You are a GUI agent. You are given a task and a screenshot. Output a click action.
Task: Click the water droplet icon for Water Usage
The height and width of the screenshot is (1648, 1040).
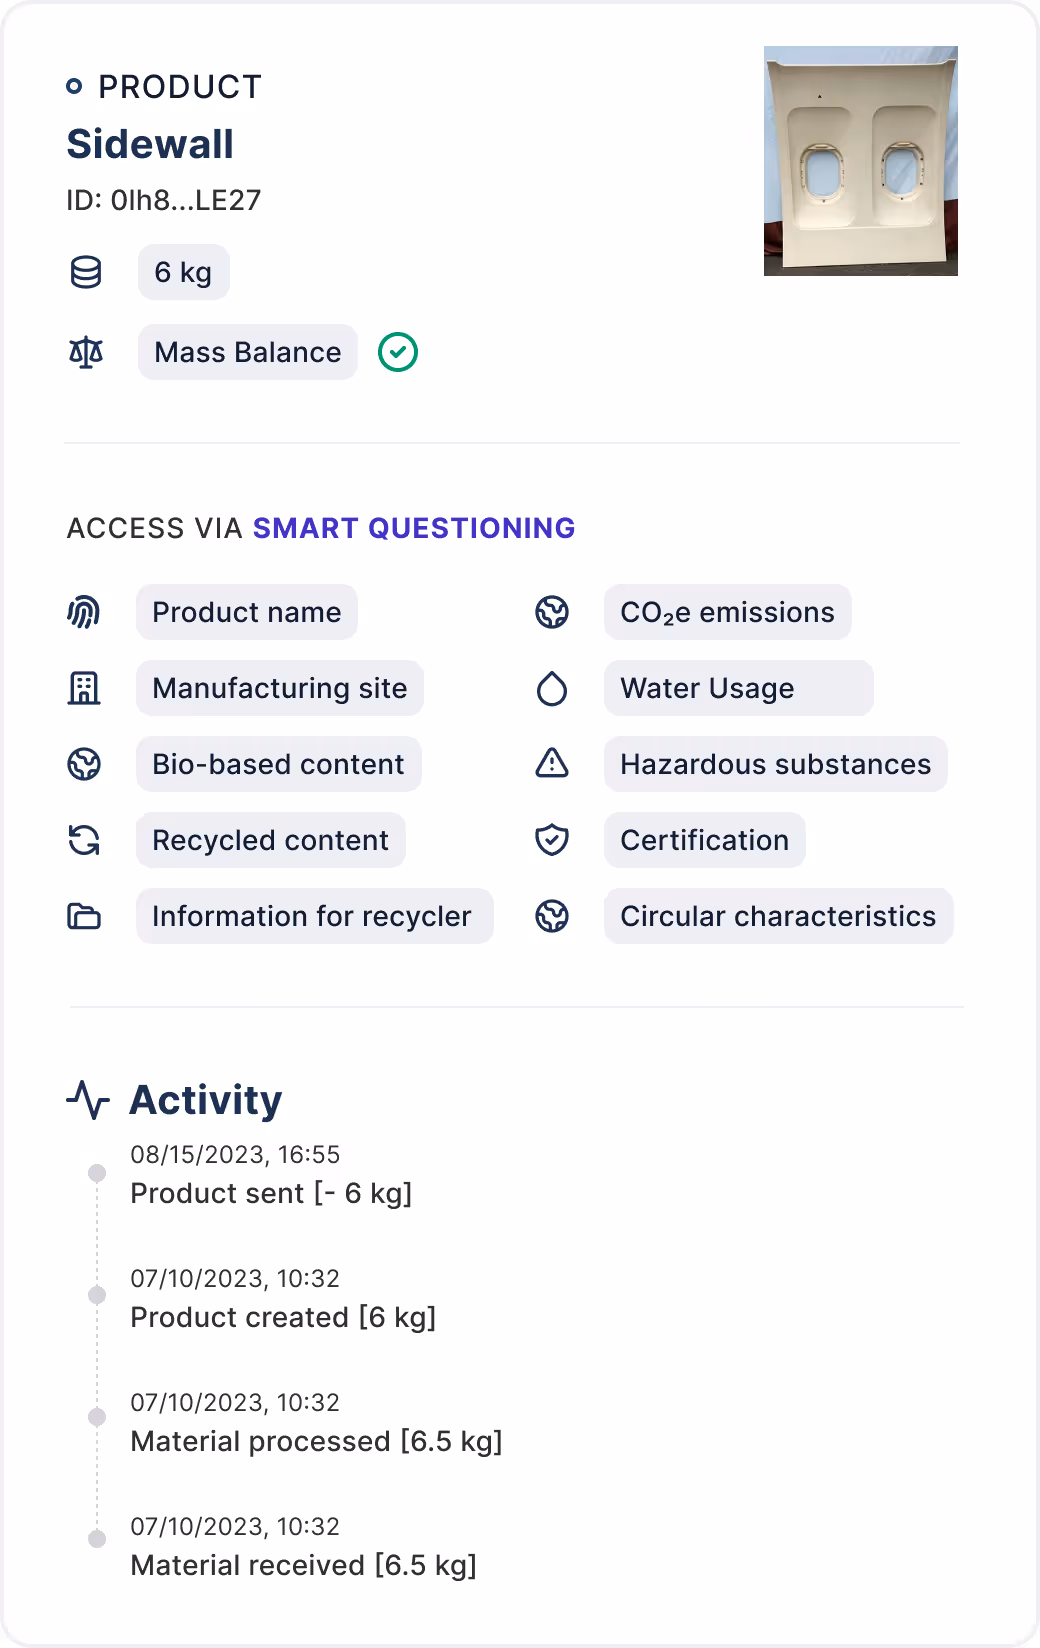coord(552,688)
